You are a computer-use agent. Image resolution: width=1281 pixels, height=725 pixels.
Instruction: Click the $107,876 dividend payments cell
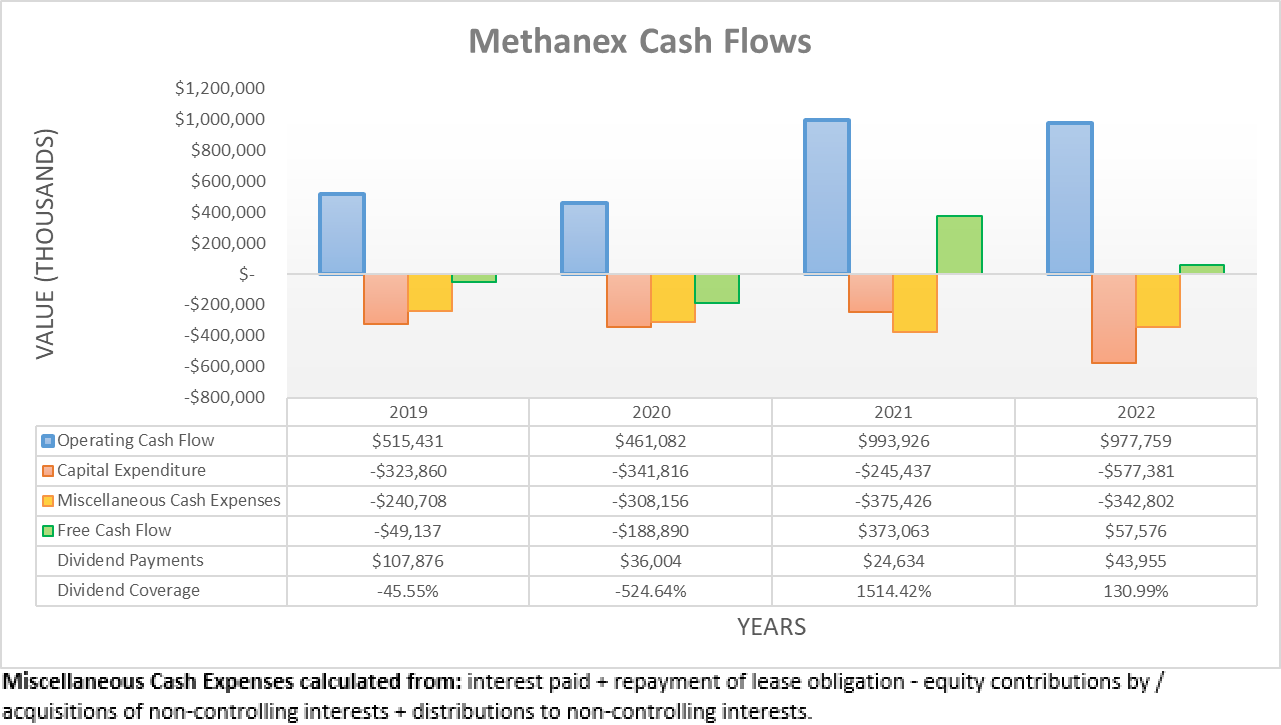click(408, 561)
